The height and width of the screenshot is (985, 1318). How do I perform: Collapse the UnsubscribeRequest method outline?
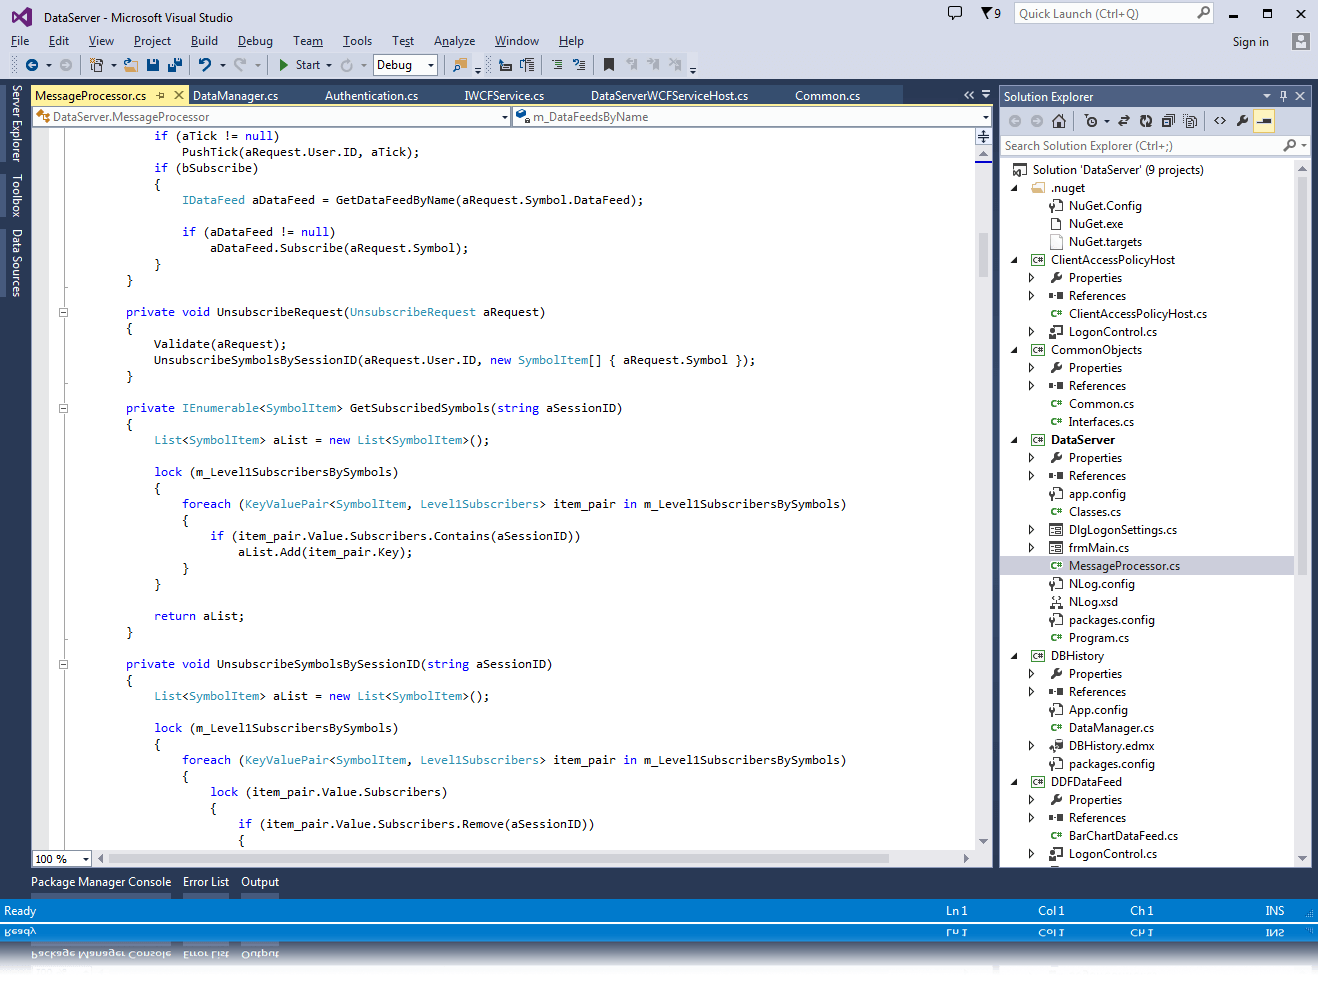click(x=63, y=312)
